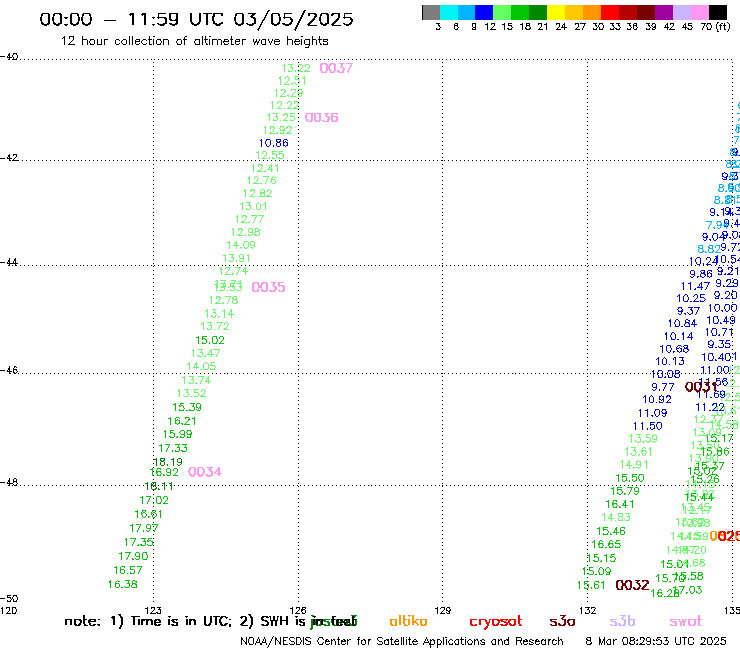This screenshot has height=650, width=740.
Task: Click pass label 0037
Action: [336, 68]
